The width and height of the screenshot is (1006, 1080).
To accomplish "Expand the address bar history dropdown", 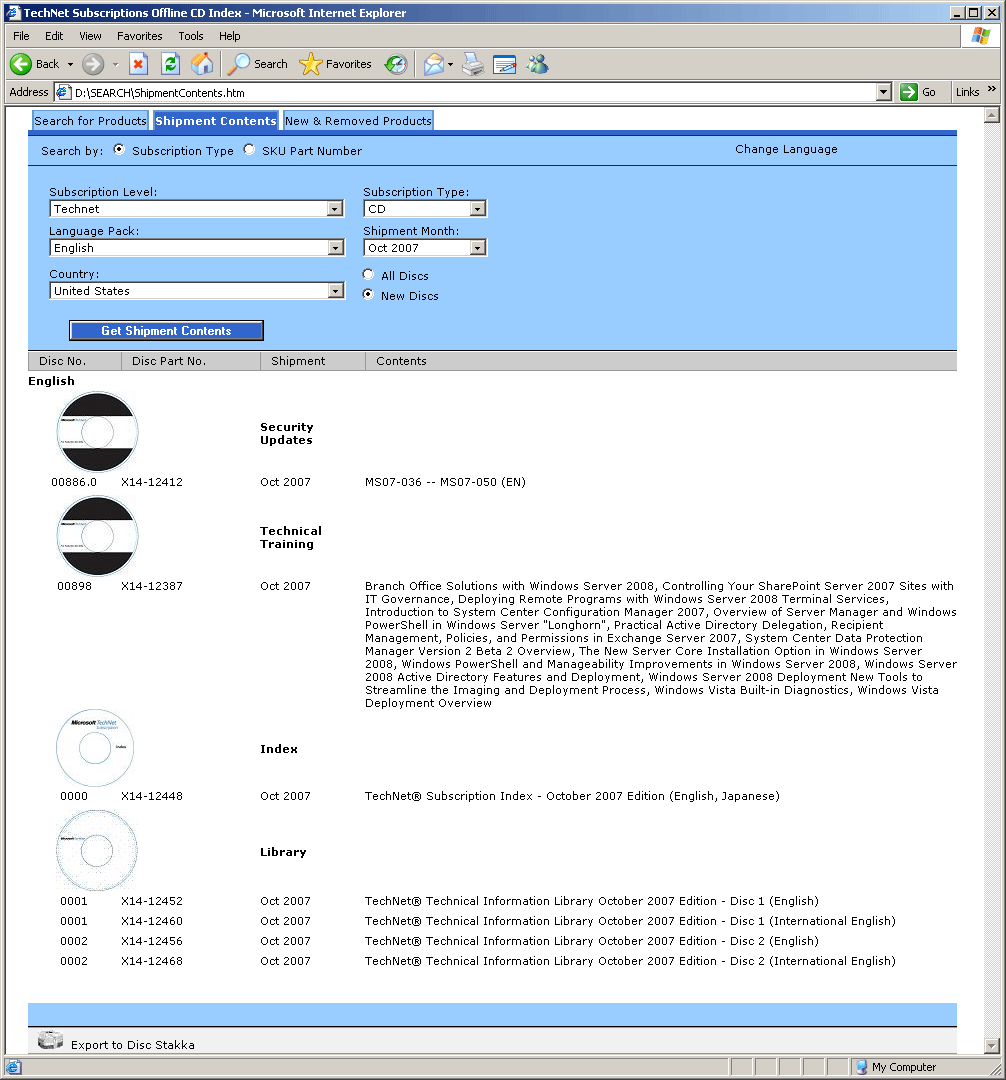I will click(884, 92).
